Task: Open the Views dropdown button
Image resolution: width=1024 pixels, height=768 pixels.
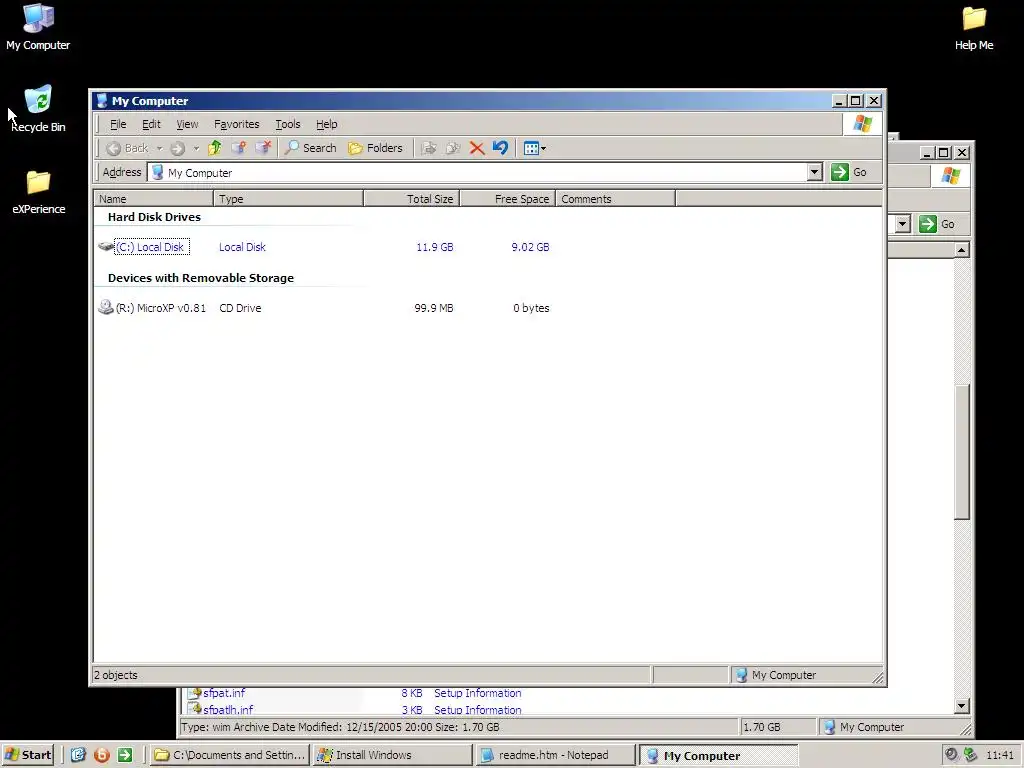Action: (535, 148)
